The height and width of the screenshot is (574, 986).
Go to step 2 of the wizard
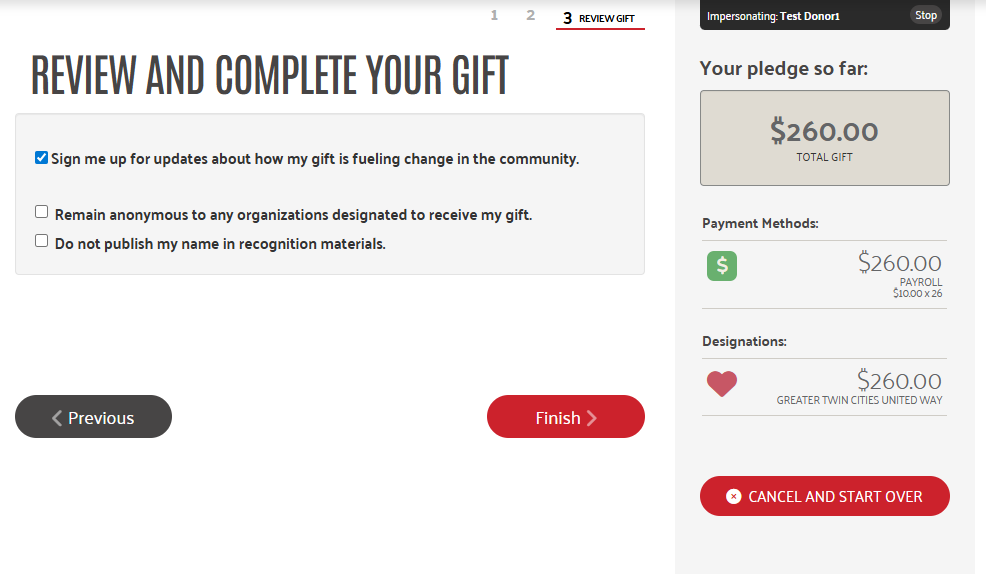[531, 16]
